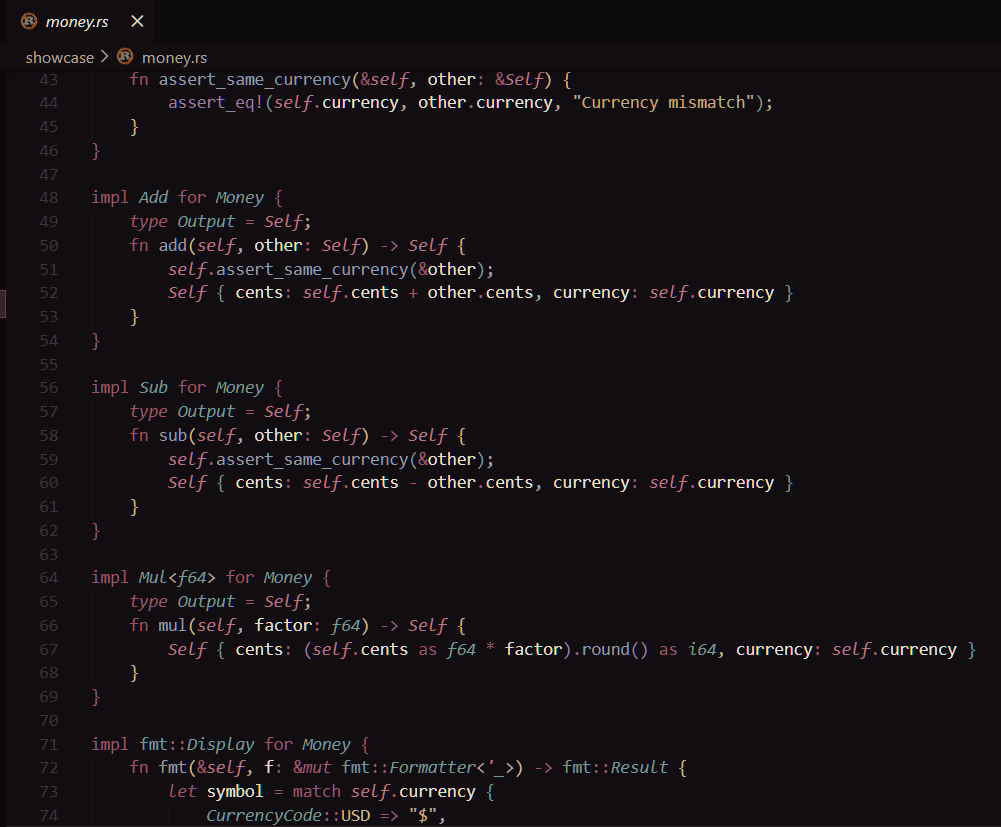Click closing brace on line 46
The image size is (1001, 827).
tap(96, 151)
